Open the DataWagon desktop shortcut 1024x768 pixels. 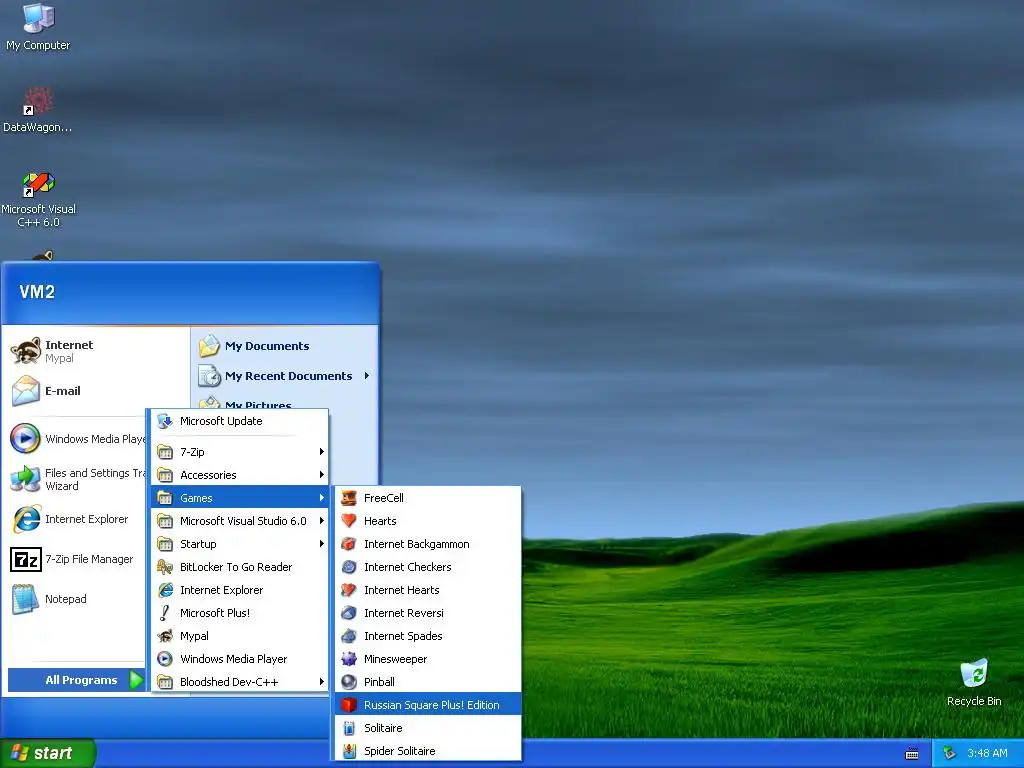(38, 109)
